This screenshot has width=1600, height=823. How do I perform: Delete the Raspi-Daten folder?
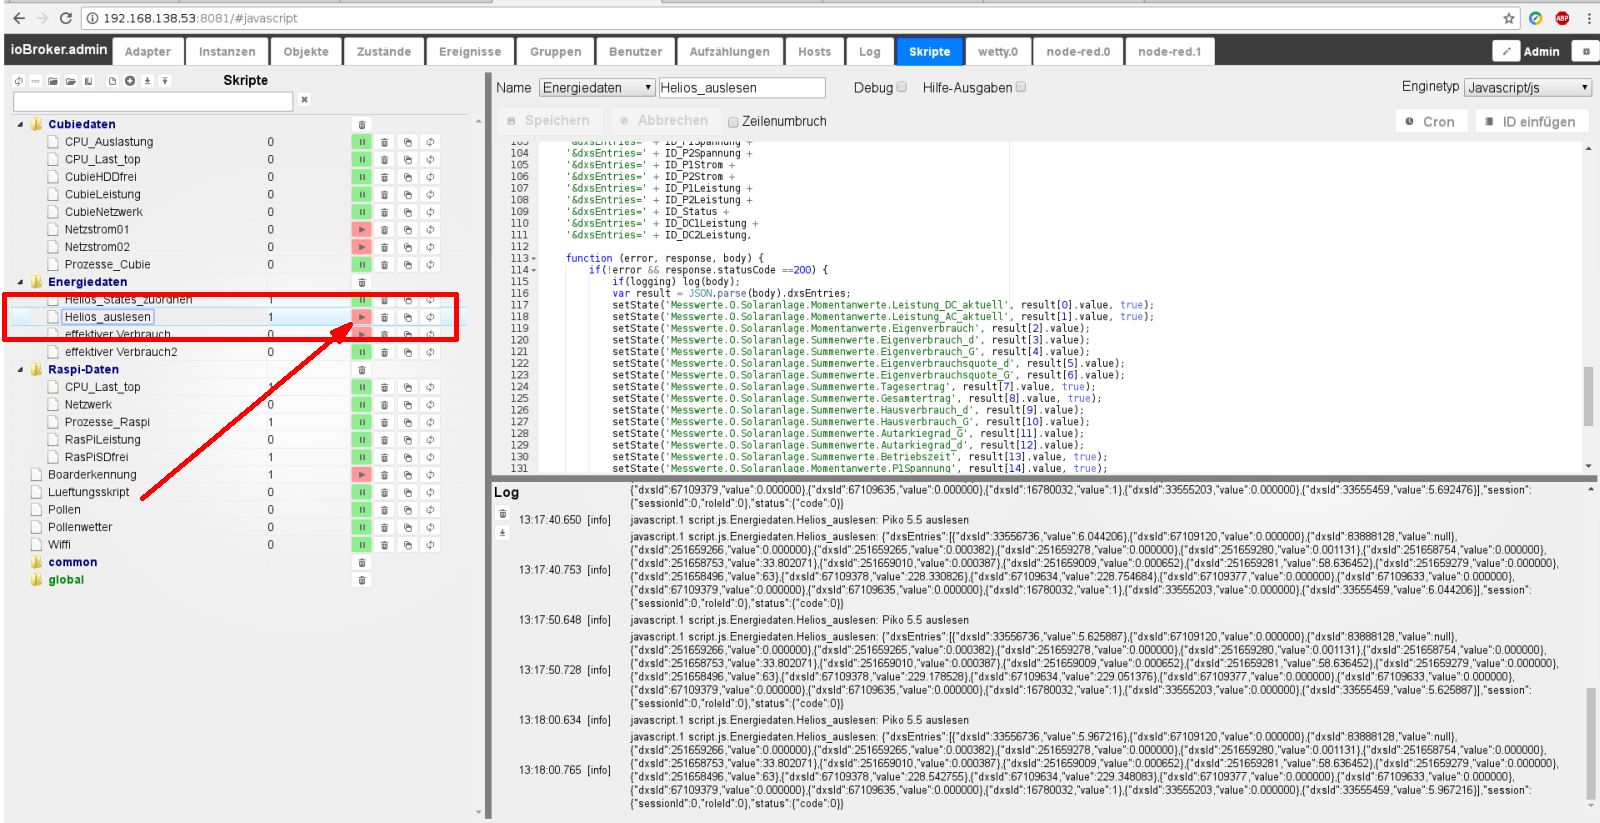click(362, 370)
